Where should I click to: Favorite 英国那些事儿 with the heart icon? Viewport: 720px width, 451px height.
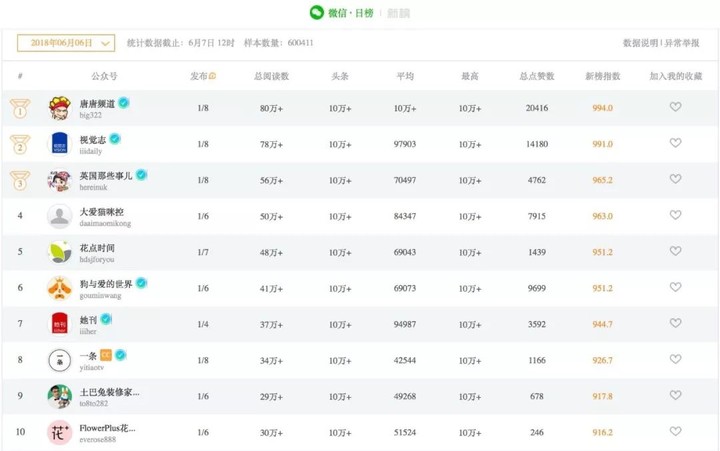click(675, 179)
